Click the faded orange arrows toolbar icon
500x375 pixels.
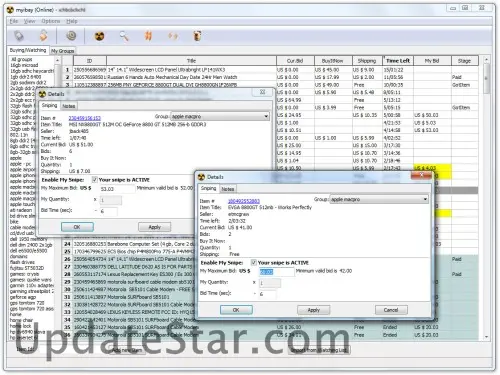pyautogui.click(x=173, y=36)
